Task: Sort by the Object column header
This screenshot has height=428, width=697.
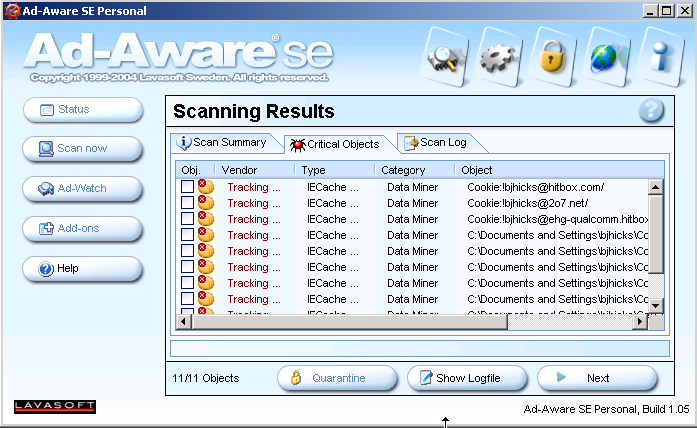Action: tap(559, 170)
